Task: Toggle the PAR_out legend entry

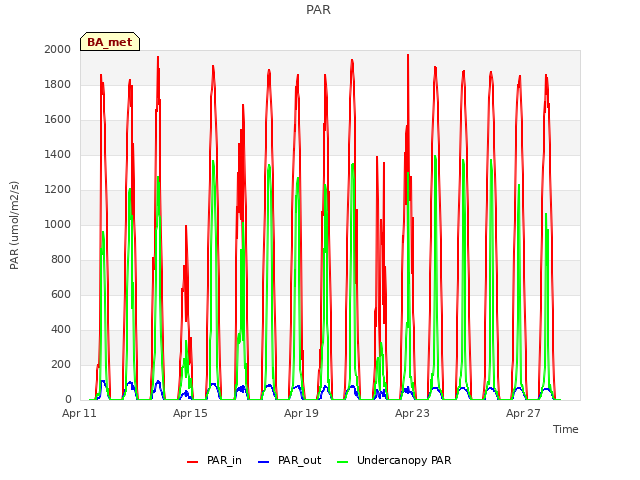Action: pos(290,460)
